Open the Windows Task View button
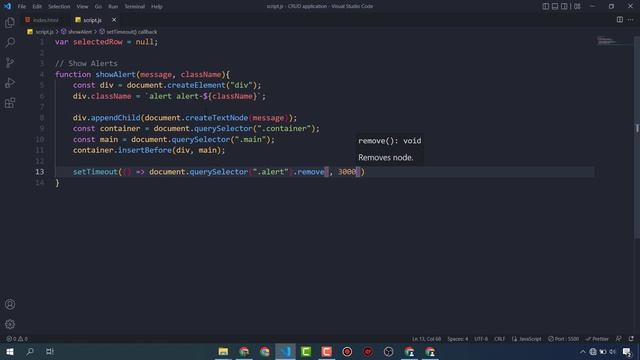This screenshot has width=640, height=360. 50,351
